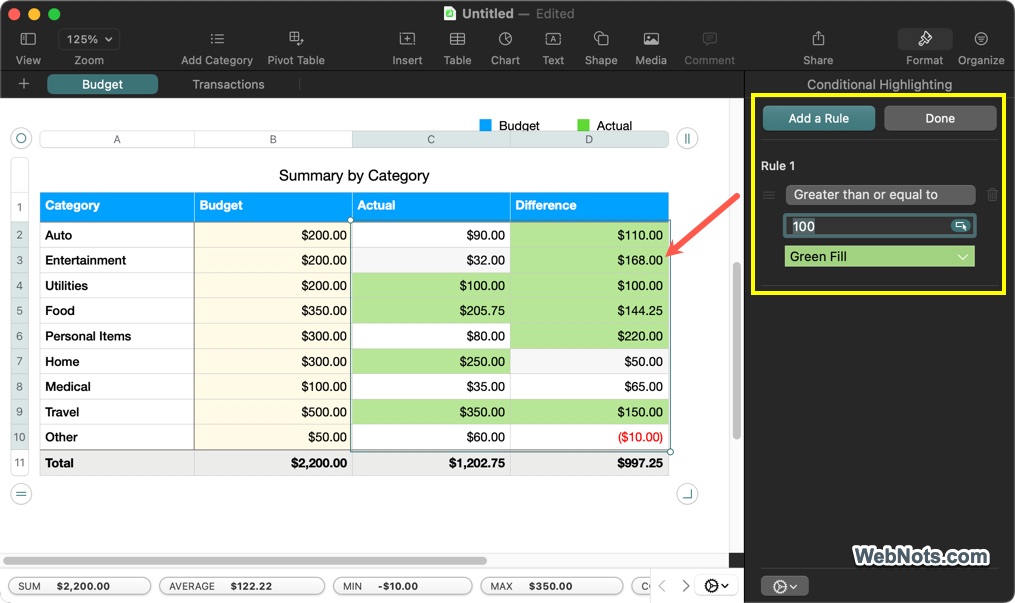Viewport: 1015px width, 603px height.
Task: Open the 125% Zoom dropdown
Action: tap(89, 39)
